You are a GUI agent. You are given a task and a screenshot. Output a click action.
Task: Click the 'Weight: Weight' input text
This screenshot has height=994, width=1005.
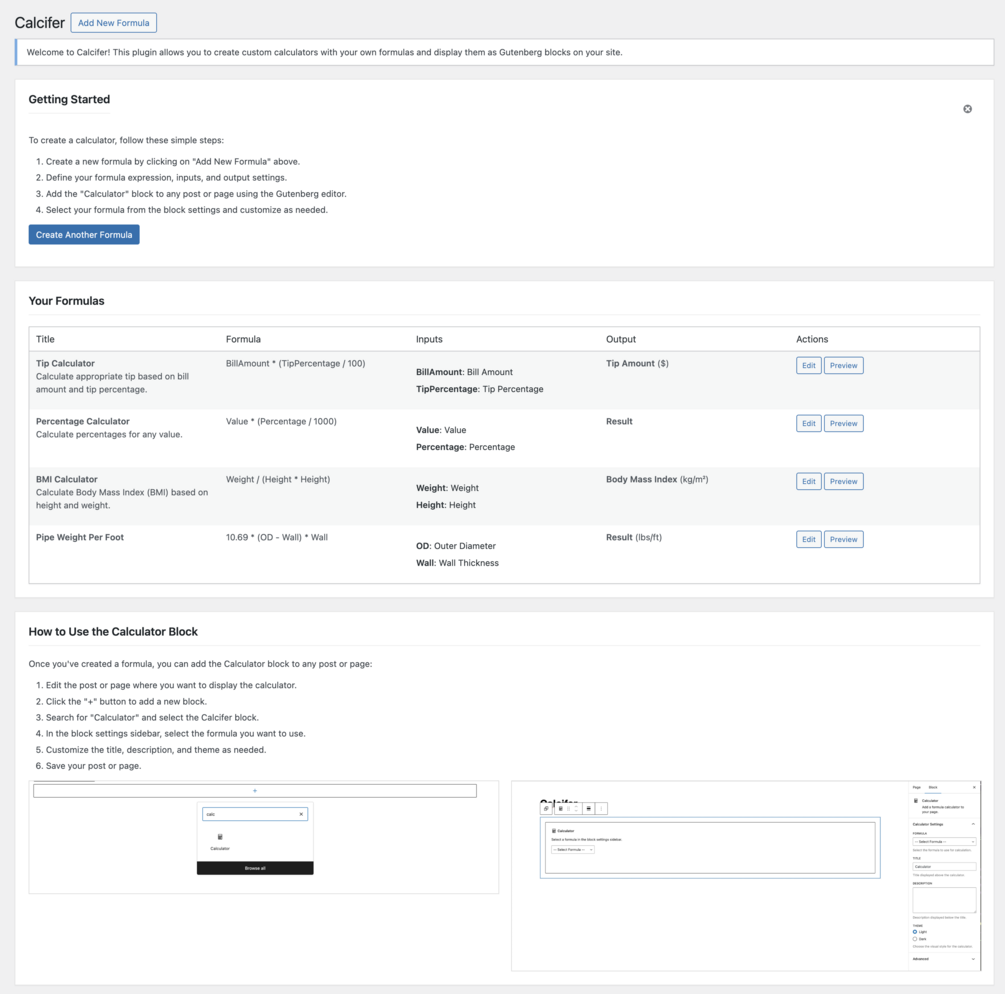[447, 488]
